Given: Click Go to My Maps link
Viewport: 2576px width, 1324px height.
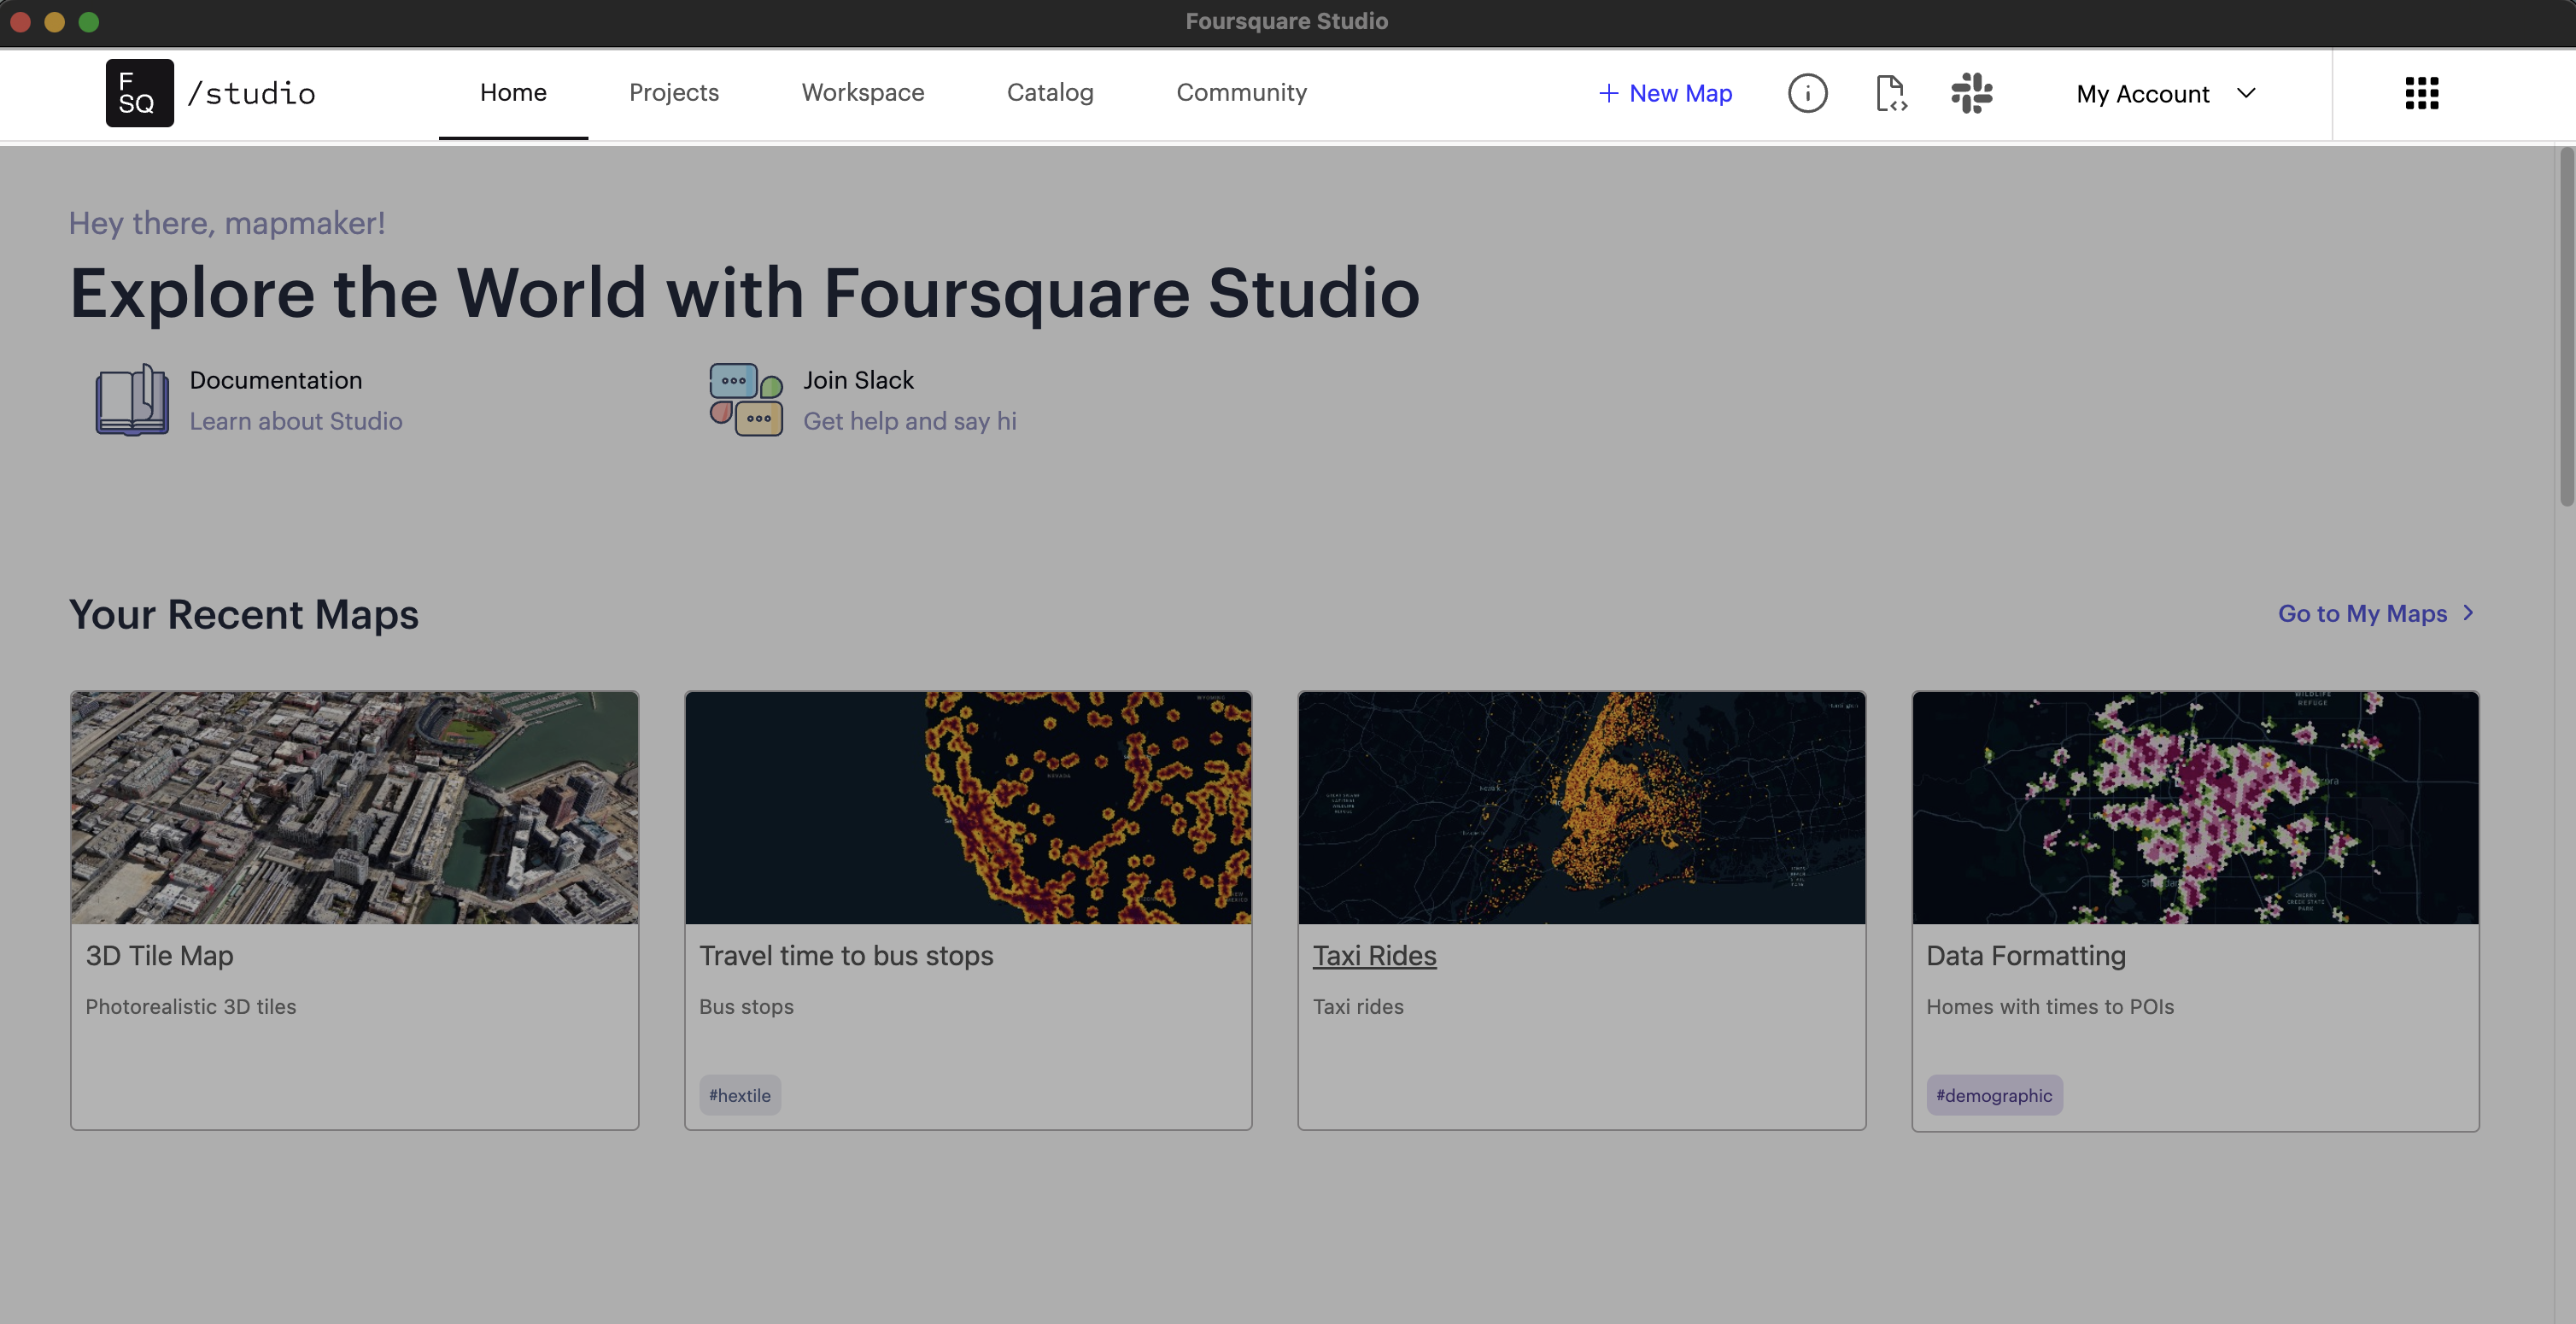Looking at the screenshot, I should click(x=2363, y=613).
